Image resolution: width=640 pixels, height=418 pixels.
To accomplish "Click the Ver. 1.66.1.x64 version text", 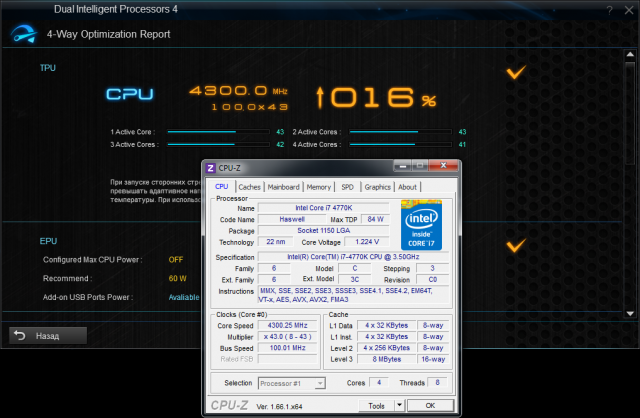I will (279, 407).
